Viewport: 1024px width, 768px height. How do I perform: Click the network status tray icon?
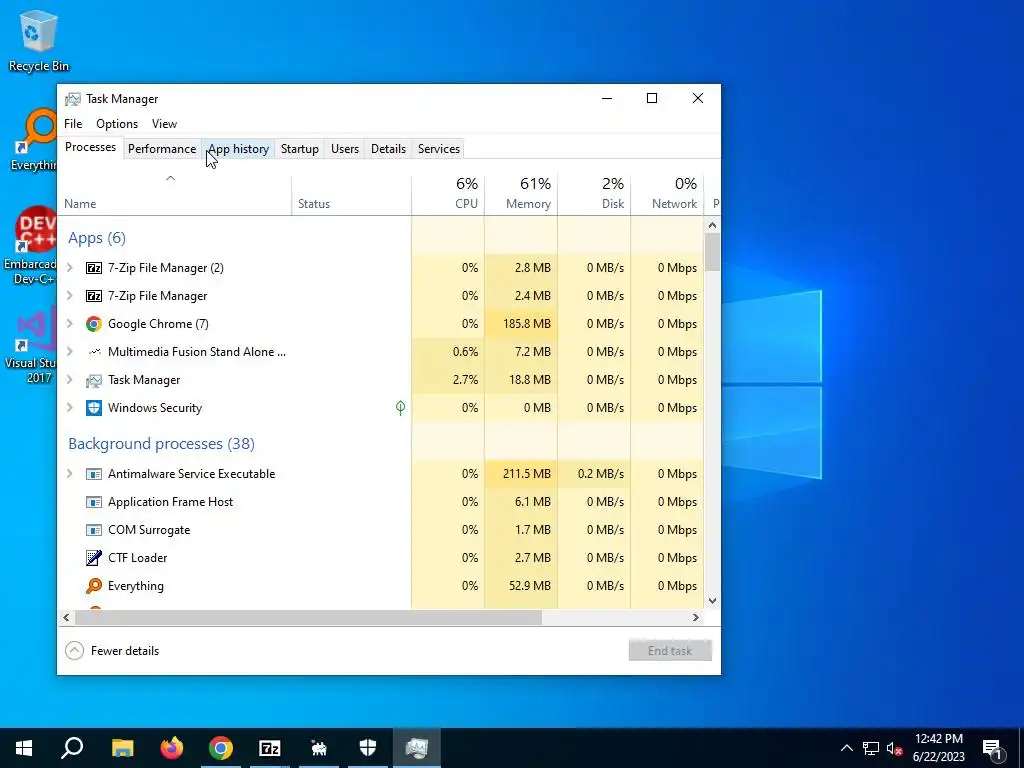click(871, 748)
